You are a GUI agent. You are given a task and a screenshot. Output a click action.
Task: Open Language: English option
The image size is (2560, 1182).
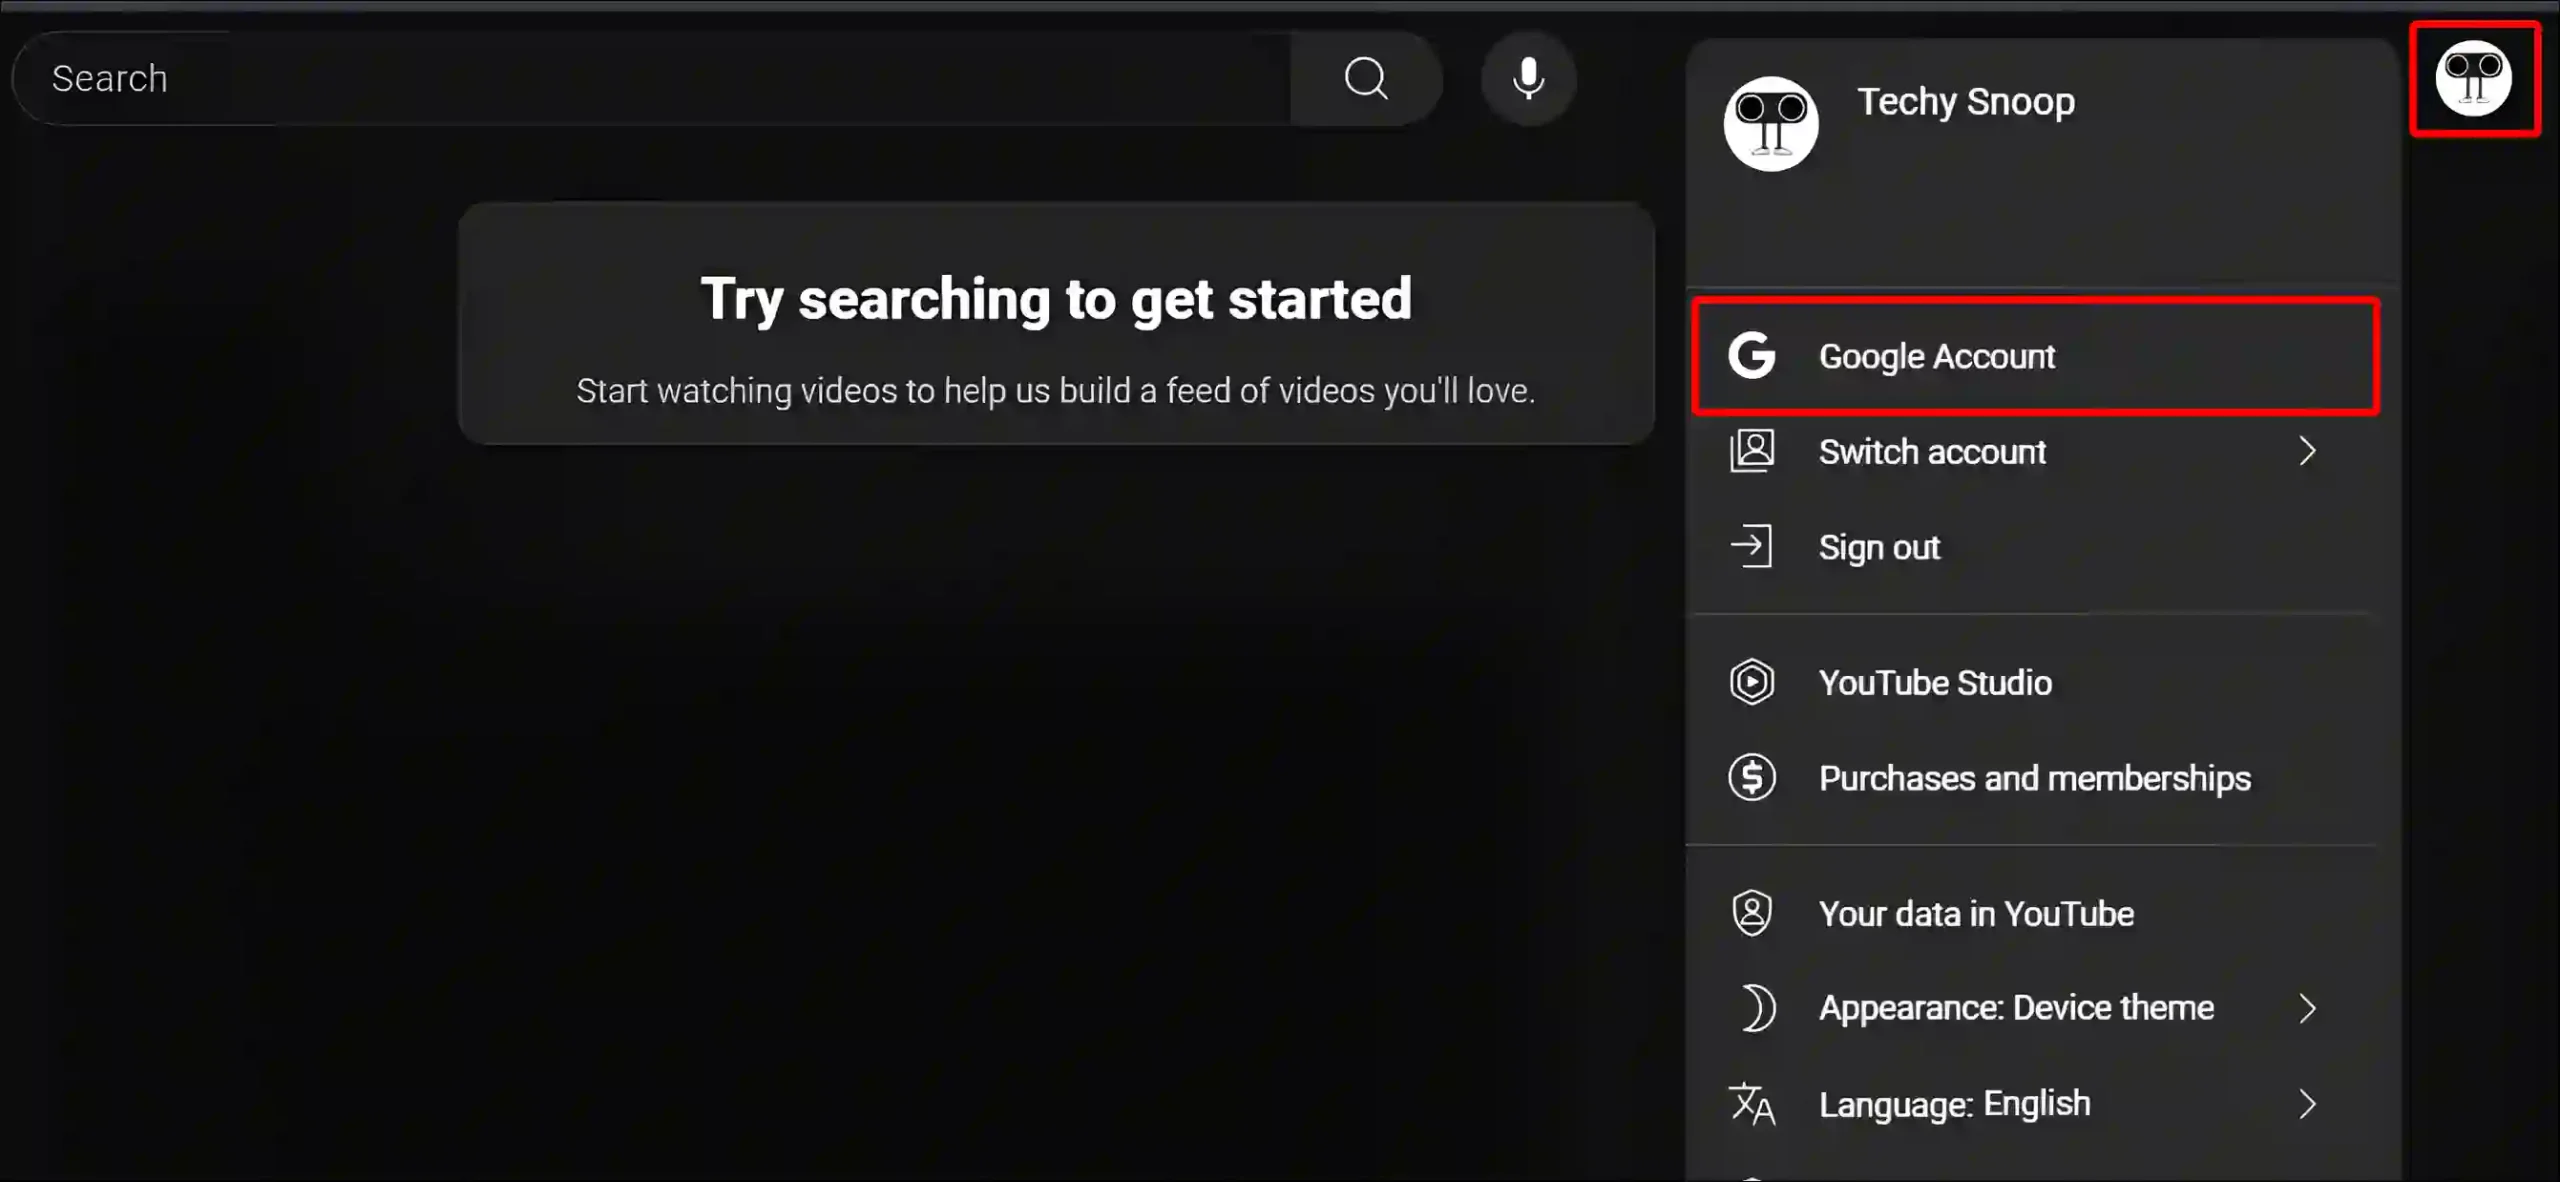coord(2035,1104)
